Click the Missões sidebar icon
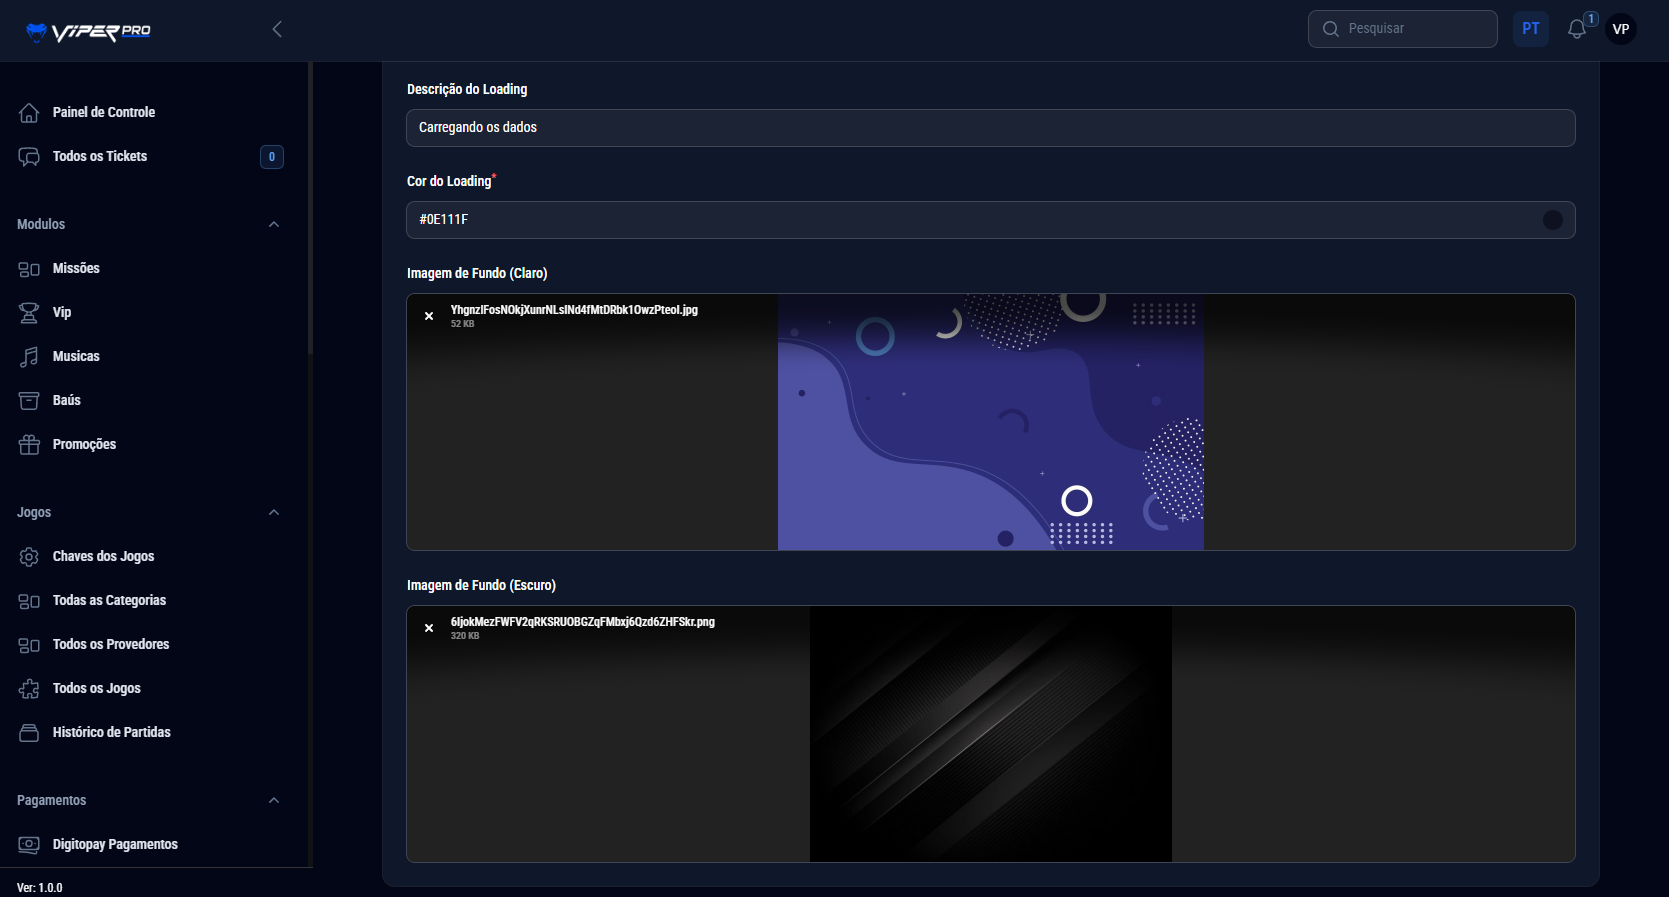Image resolution: width=1669 pixels, height=897 pixels. [29, 269]
